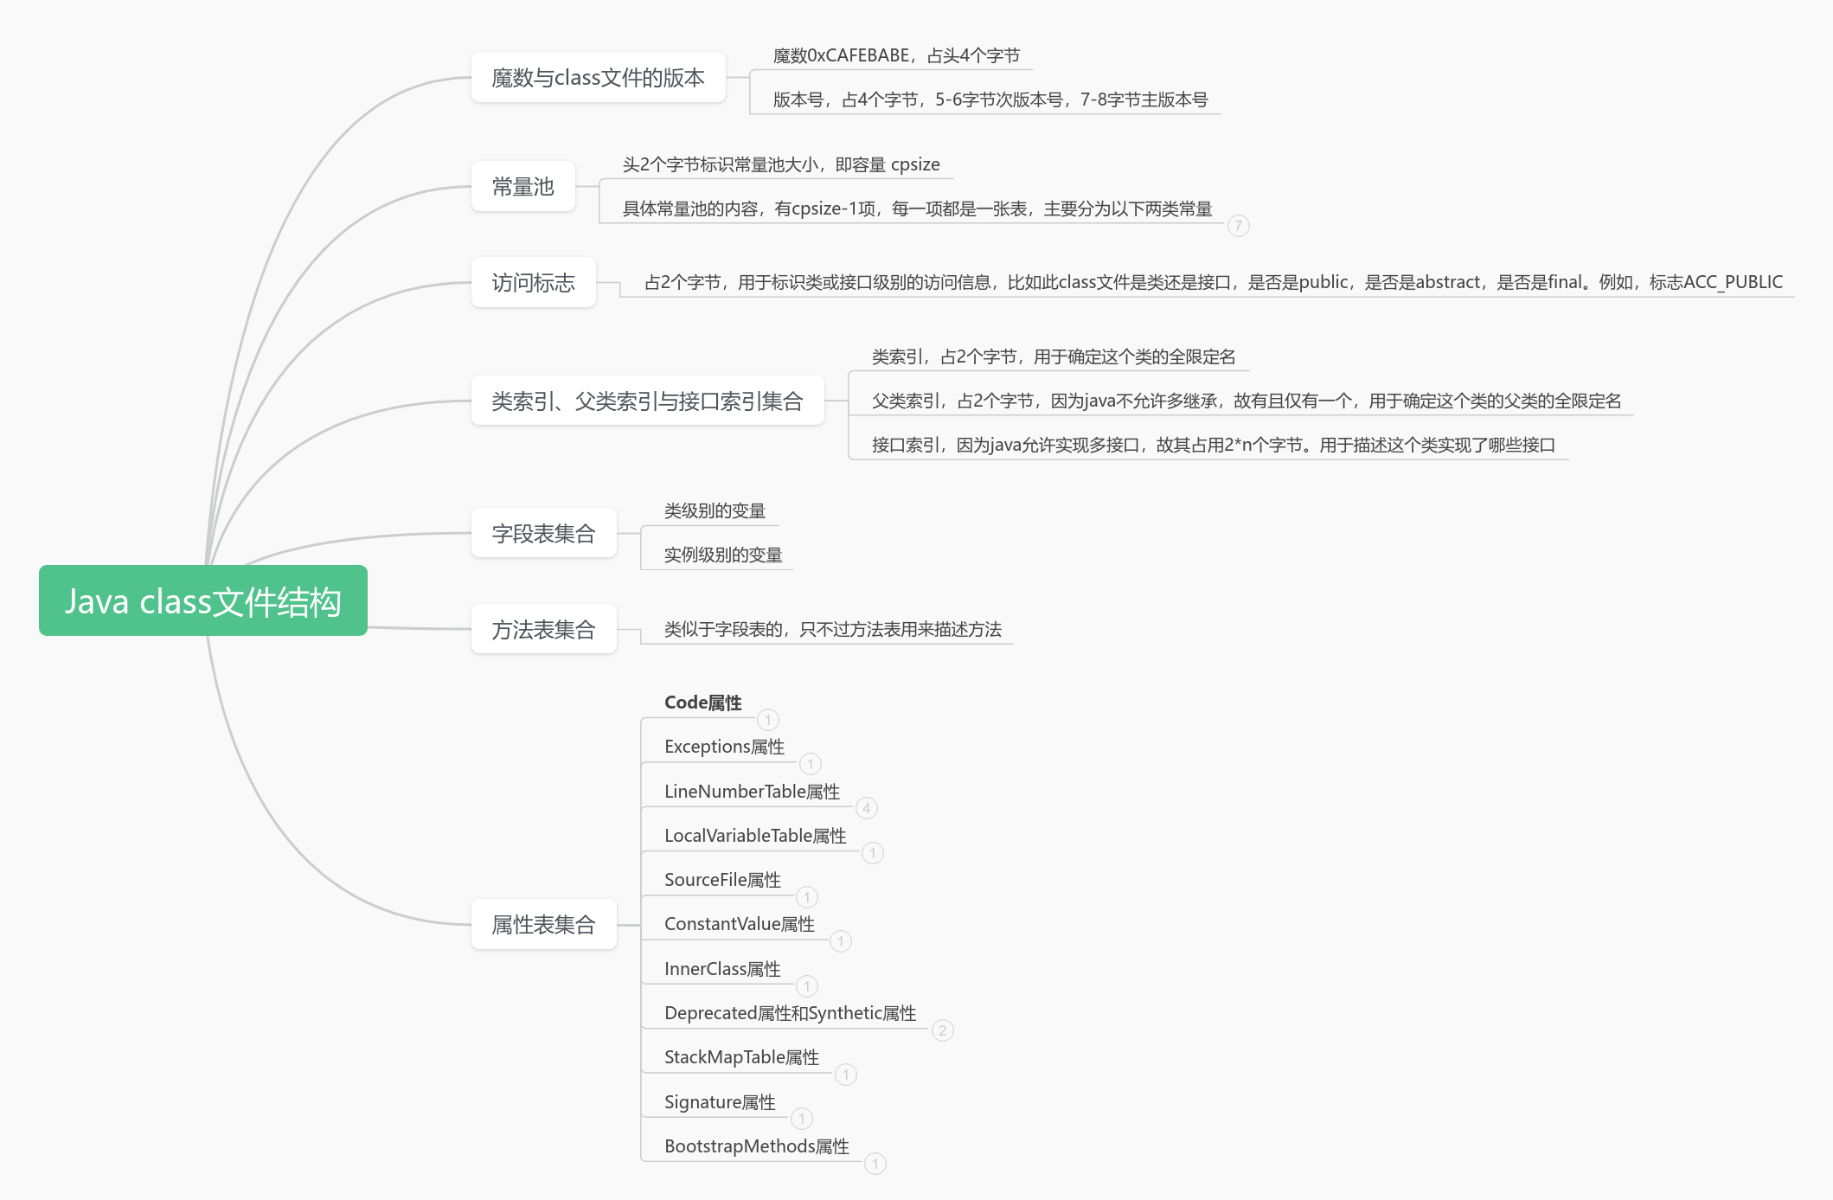Click the 类级别的变量 subtopic

click(x=716, y=510)
